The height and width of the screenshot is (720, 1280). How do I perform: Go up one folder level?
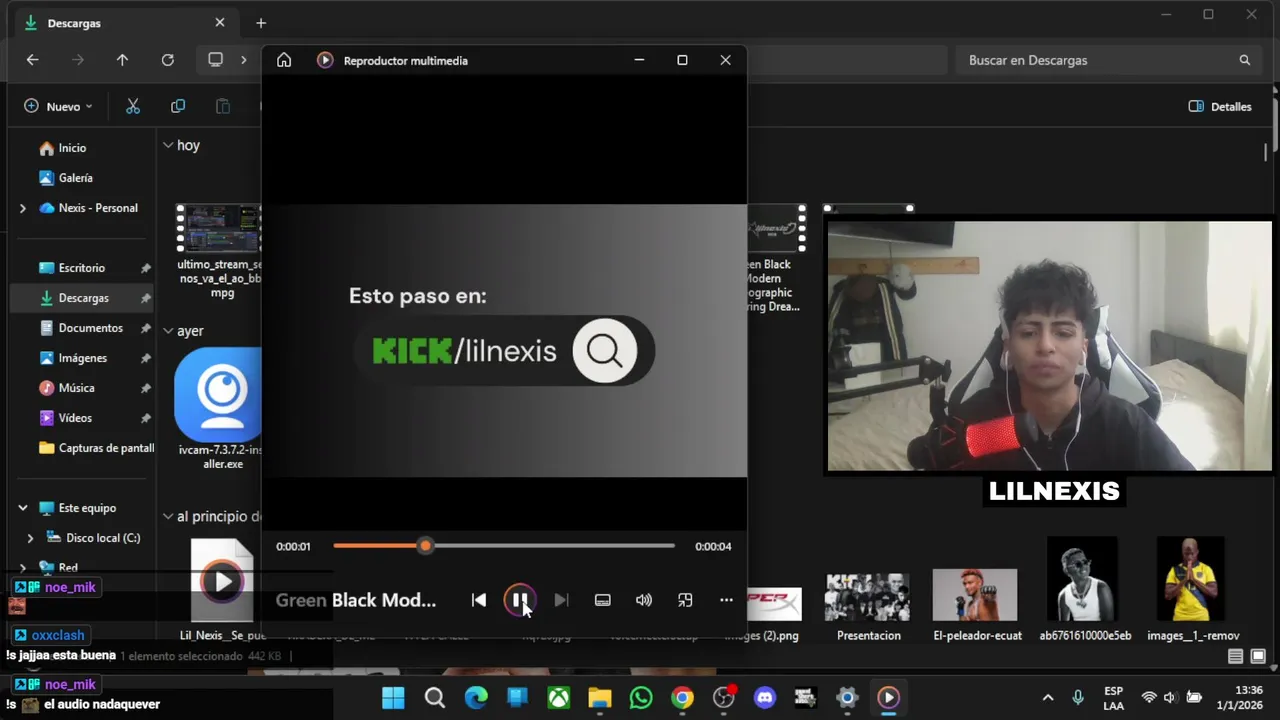tap(122, 60)
